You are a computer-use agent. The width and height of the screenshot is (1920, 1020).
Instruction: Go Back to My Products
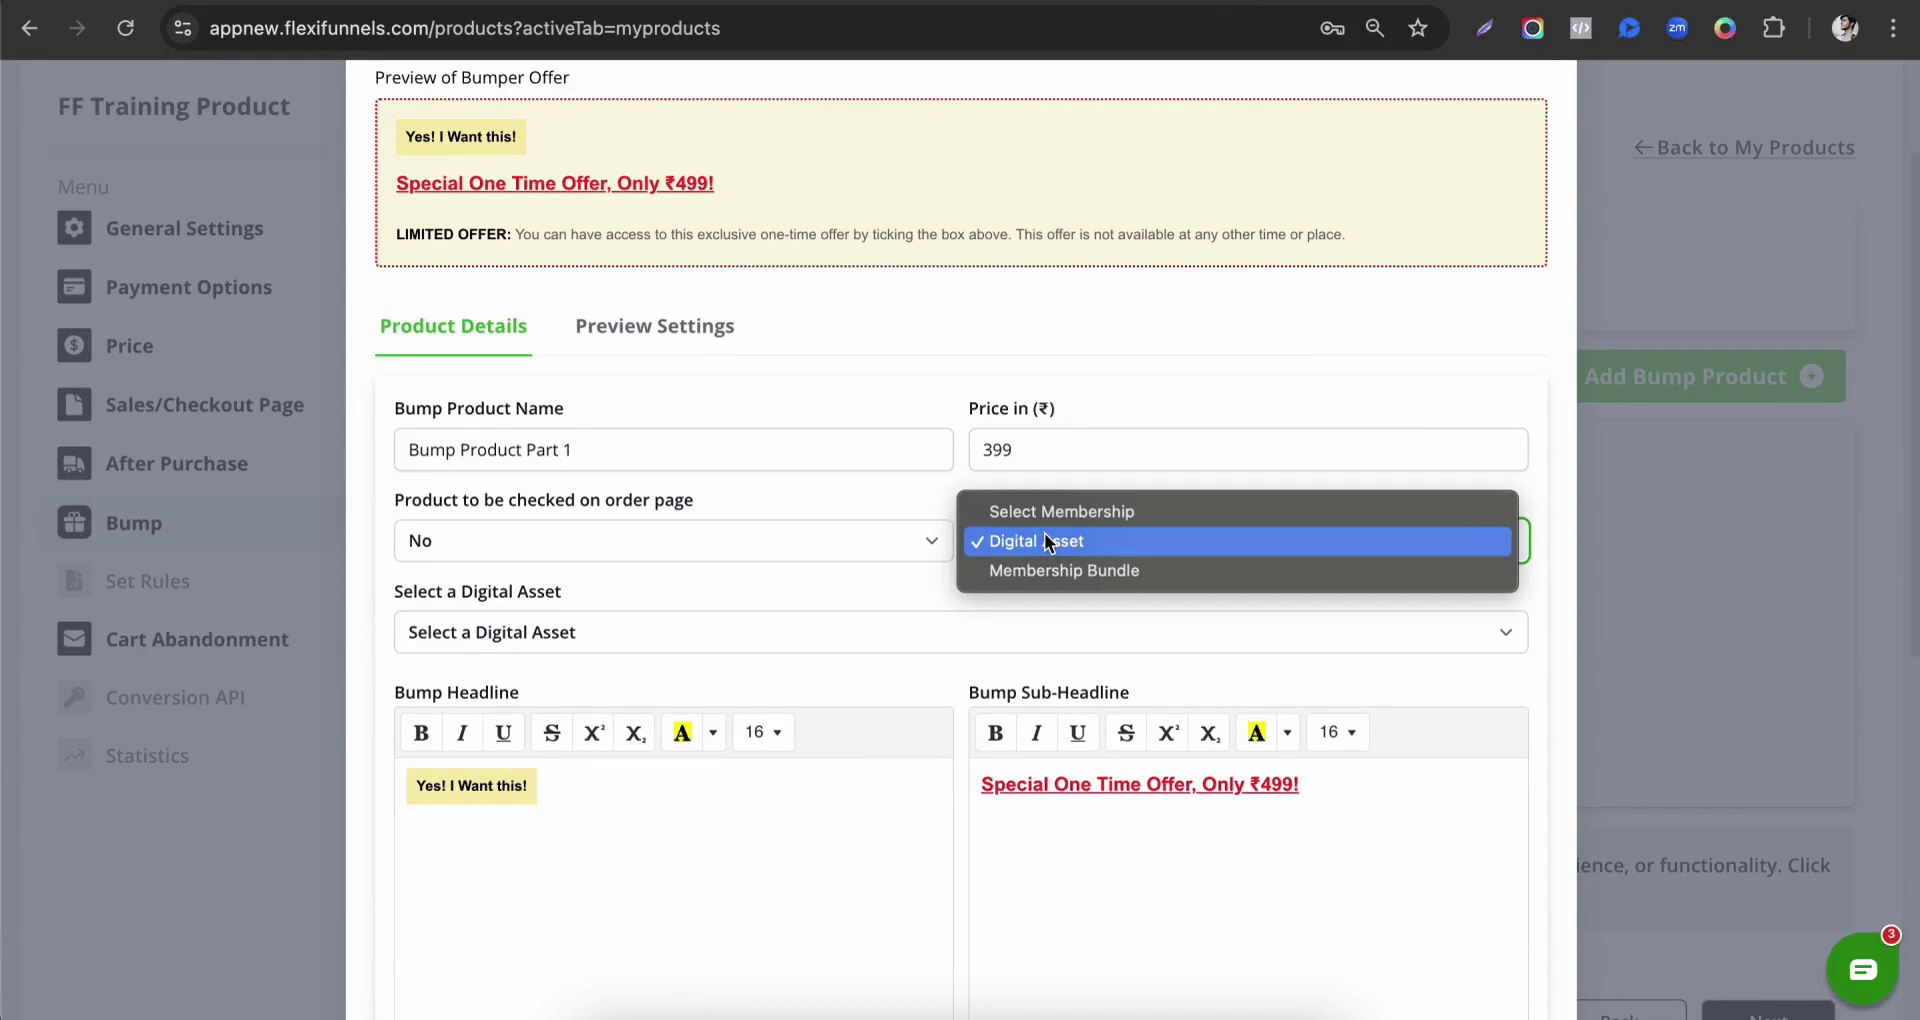(x=1744, y=148)
